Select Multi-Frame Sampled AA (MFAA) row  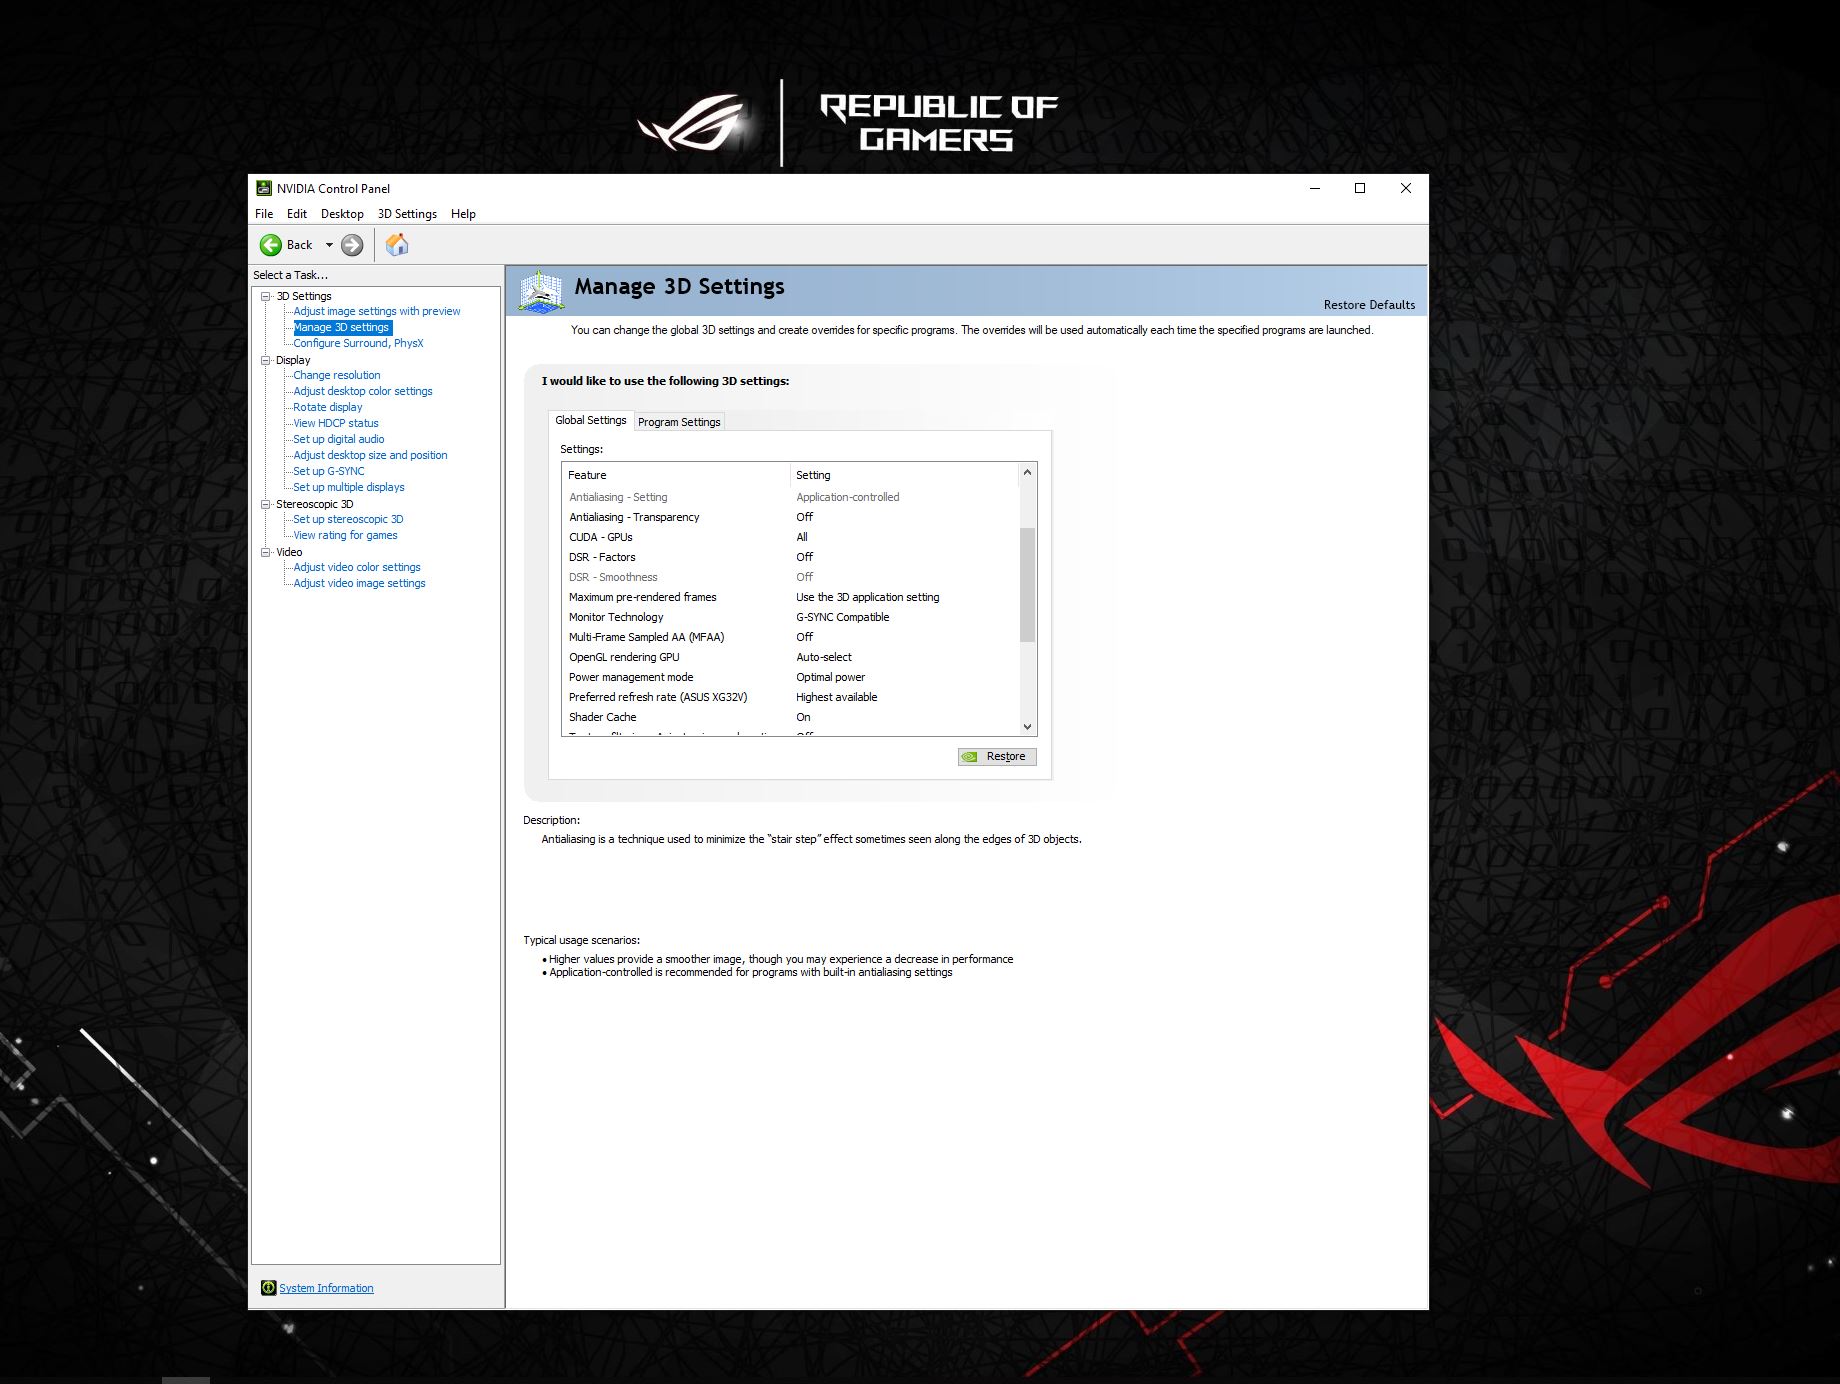tap(790, 637)
